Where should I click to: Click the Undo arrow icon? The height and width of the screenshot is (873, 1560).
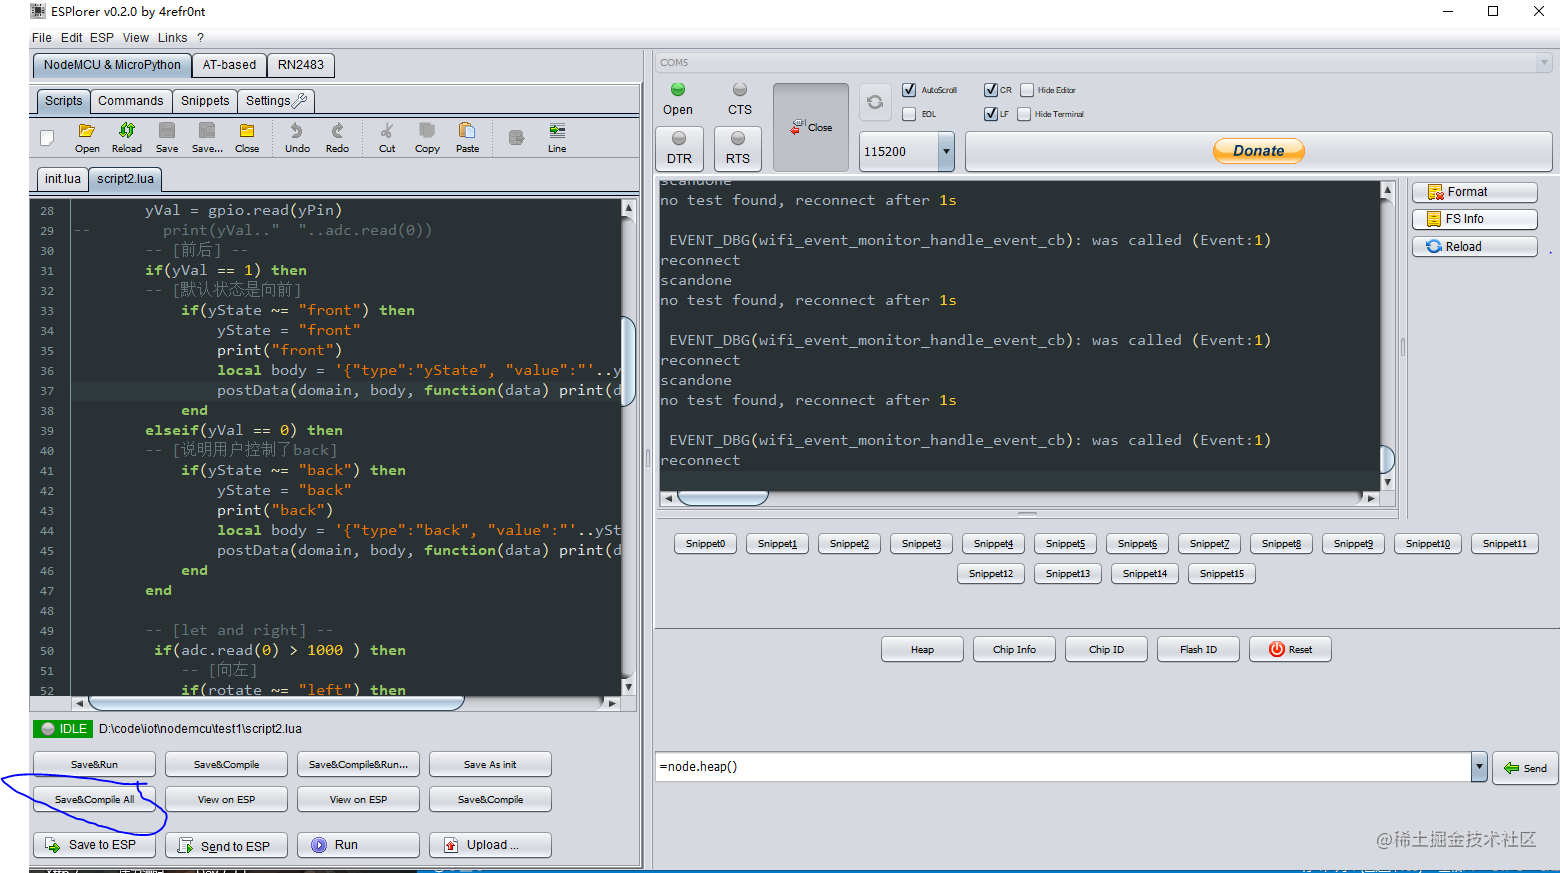[296, 131]
